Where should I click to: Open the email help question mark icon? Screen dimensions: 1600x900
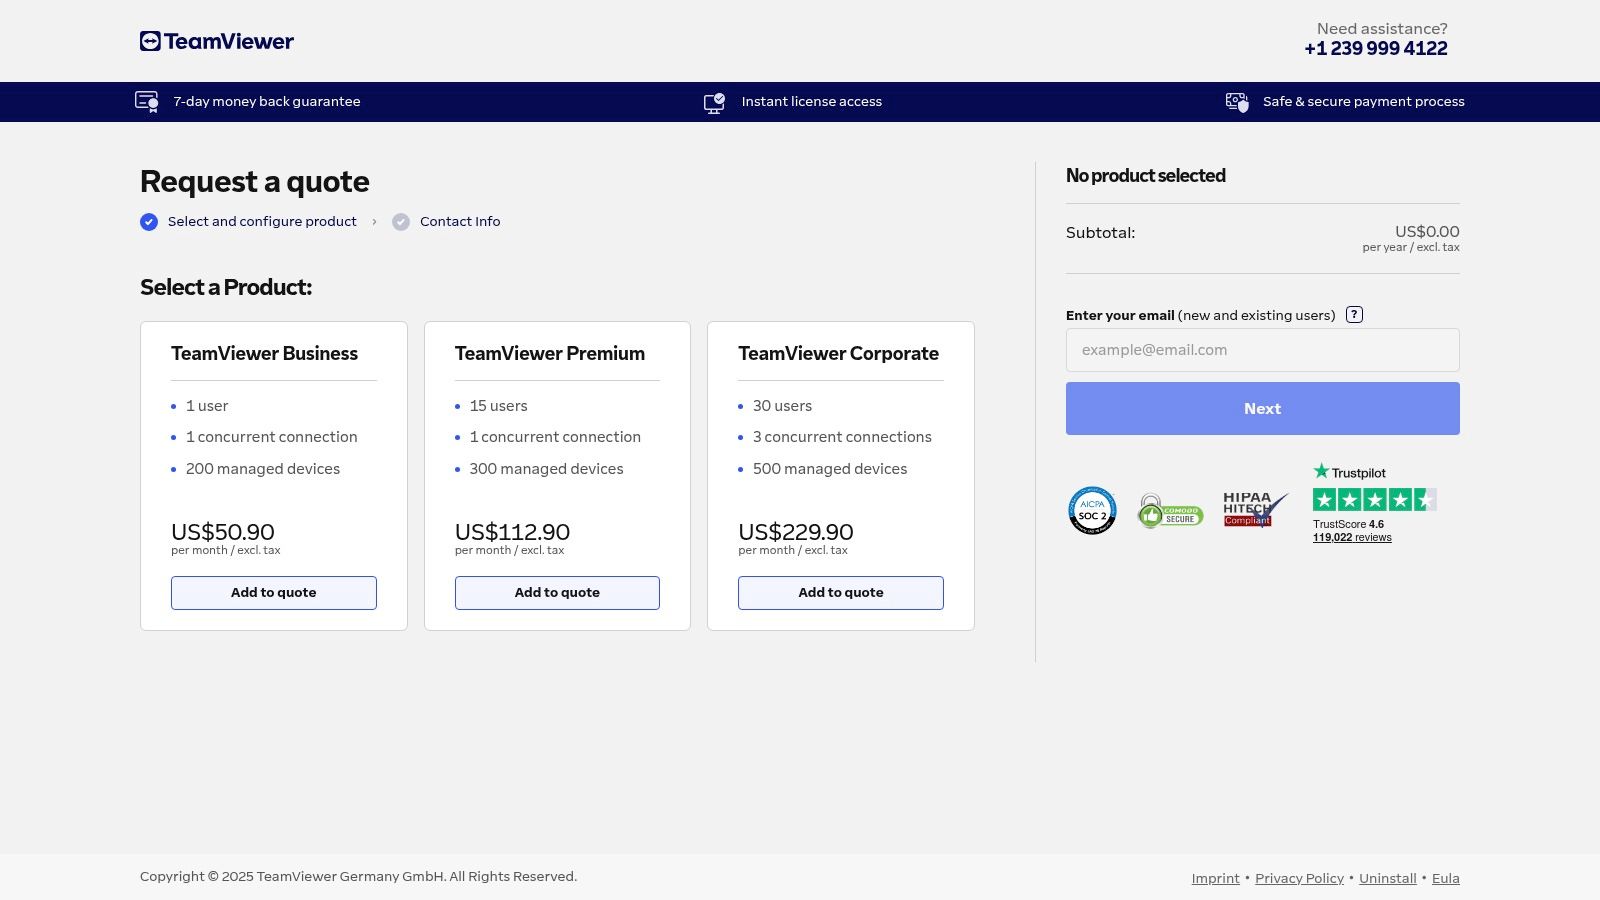click(x=1354, y=315)
